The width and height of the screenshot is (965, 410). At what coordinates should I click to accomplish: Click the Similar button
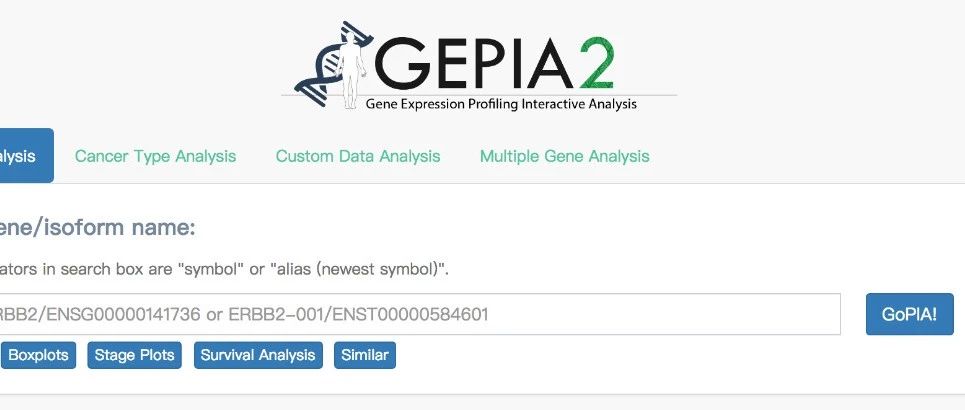(x=365, y=355)
